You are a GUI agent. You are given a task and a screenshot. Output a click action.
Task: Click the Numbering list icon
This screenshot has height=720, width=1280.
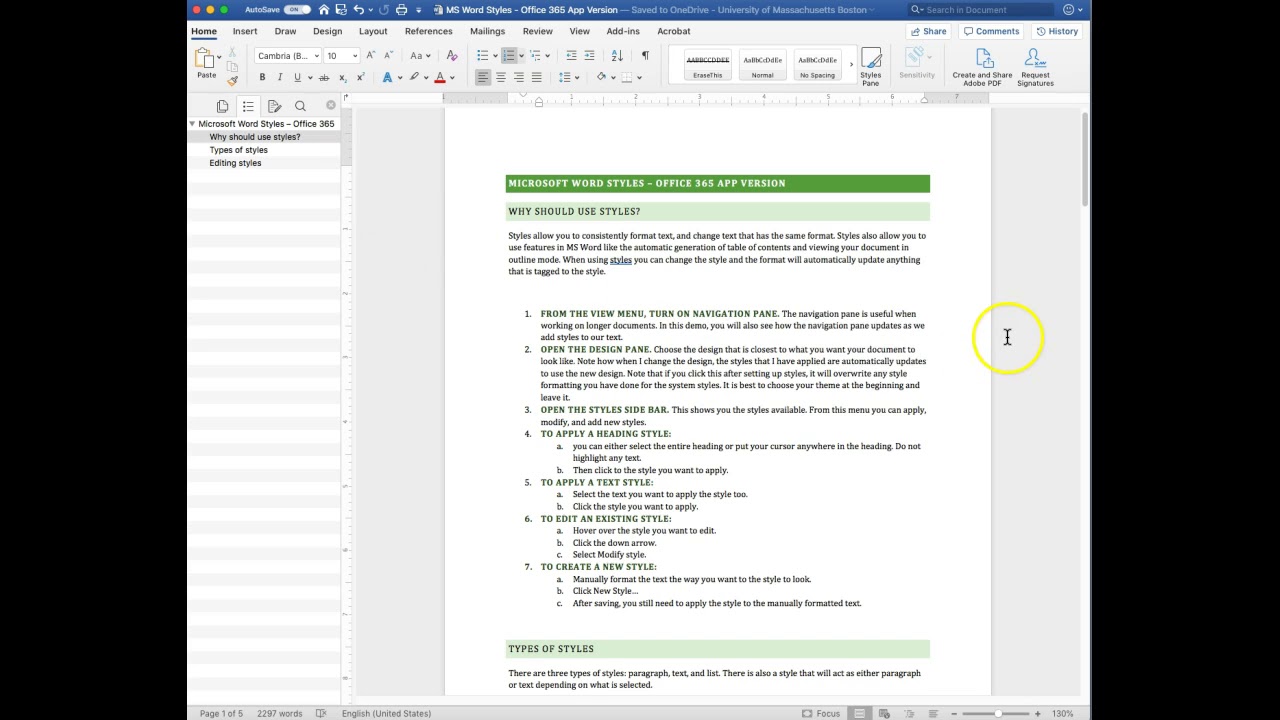click(509, 56)
